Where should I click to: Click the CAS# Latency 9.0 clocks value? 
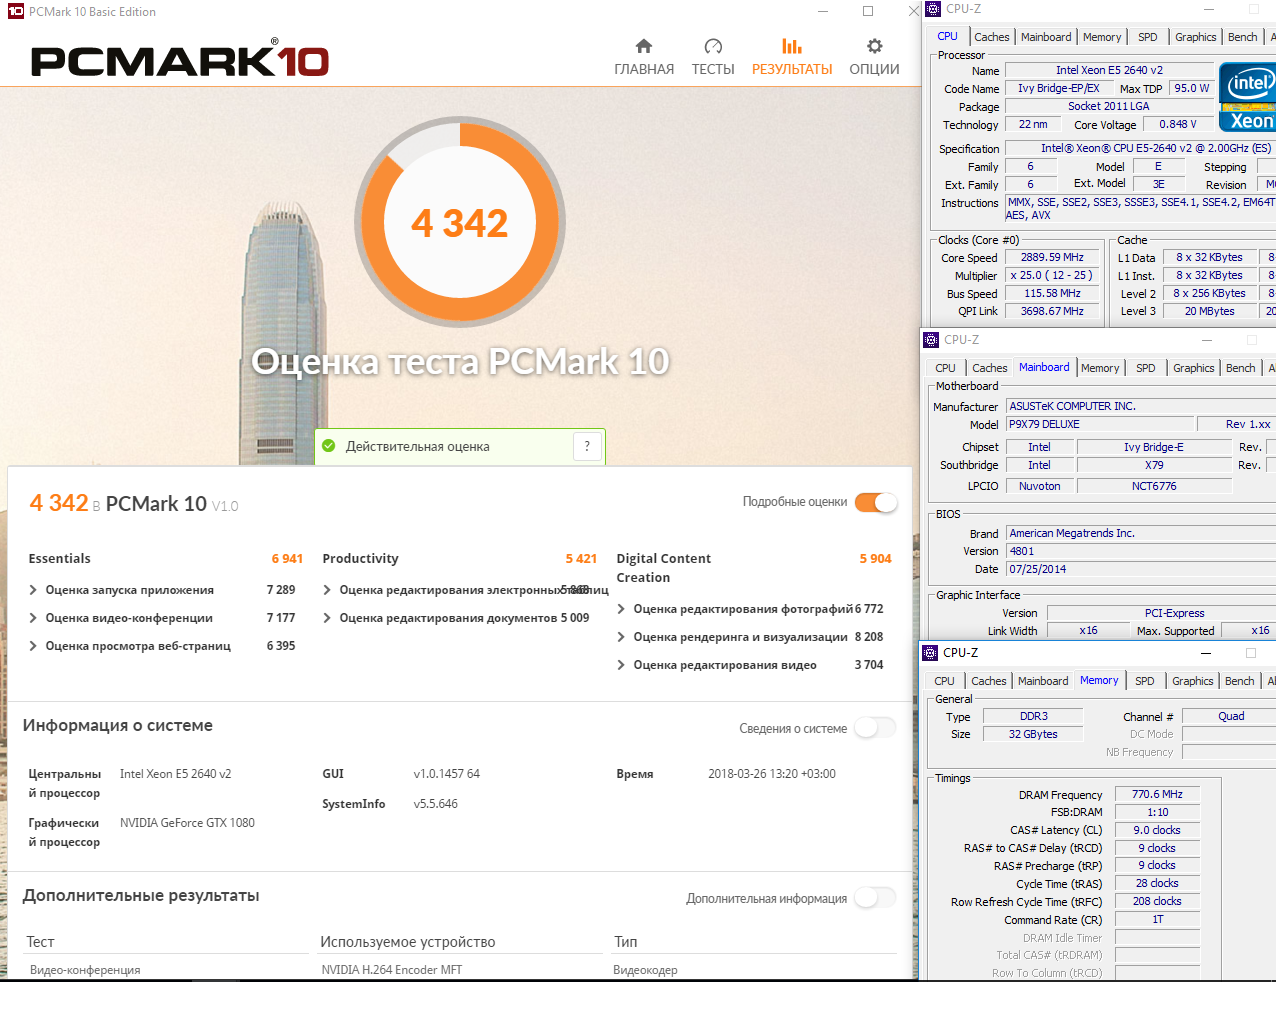tap(1157, 830)
